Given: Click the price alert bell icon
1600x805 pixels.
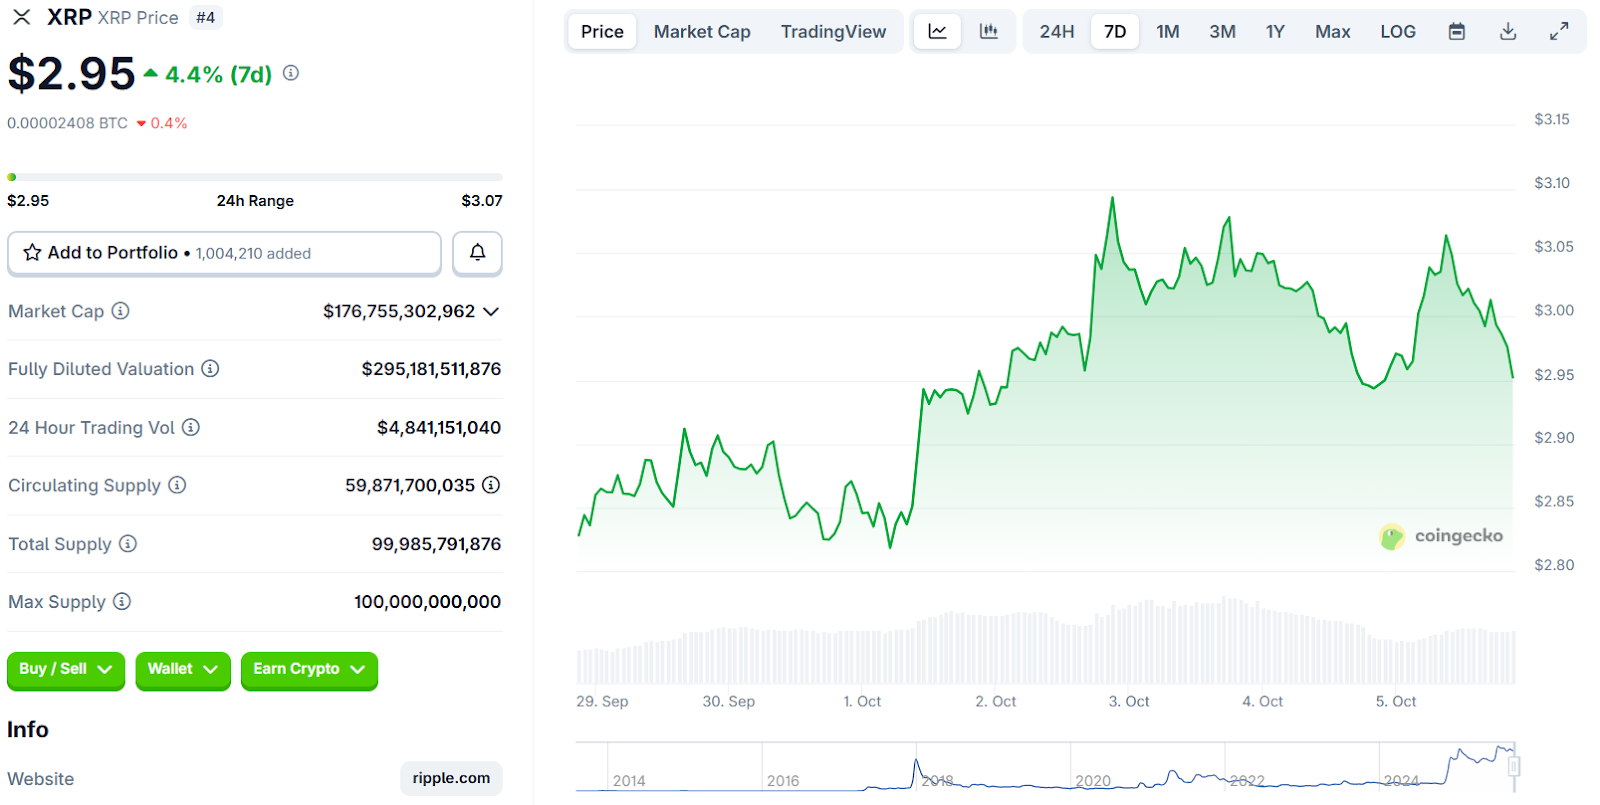Looking at the screenshot, I should point(477,253).
